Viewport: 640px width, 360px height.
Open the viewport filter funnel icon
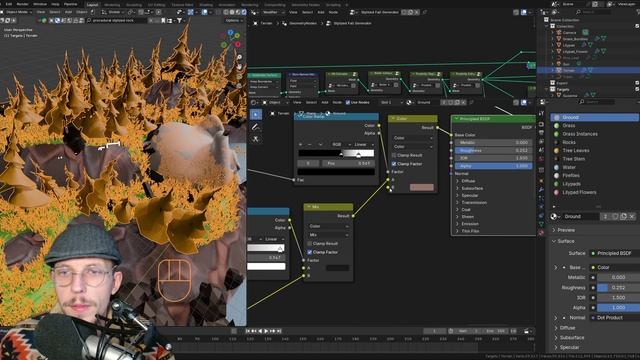click(179, 20)
